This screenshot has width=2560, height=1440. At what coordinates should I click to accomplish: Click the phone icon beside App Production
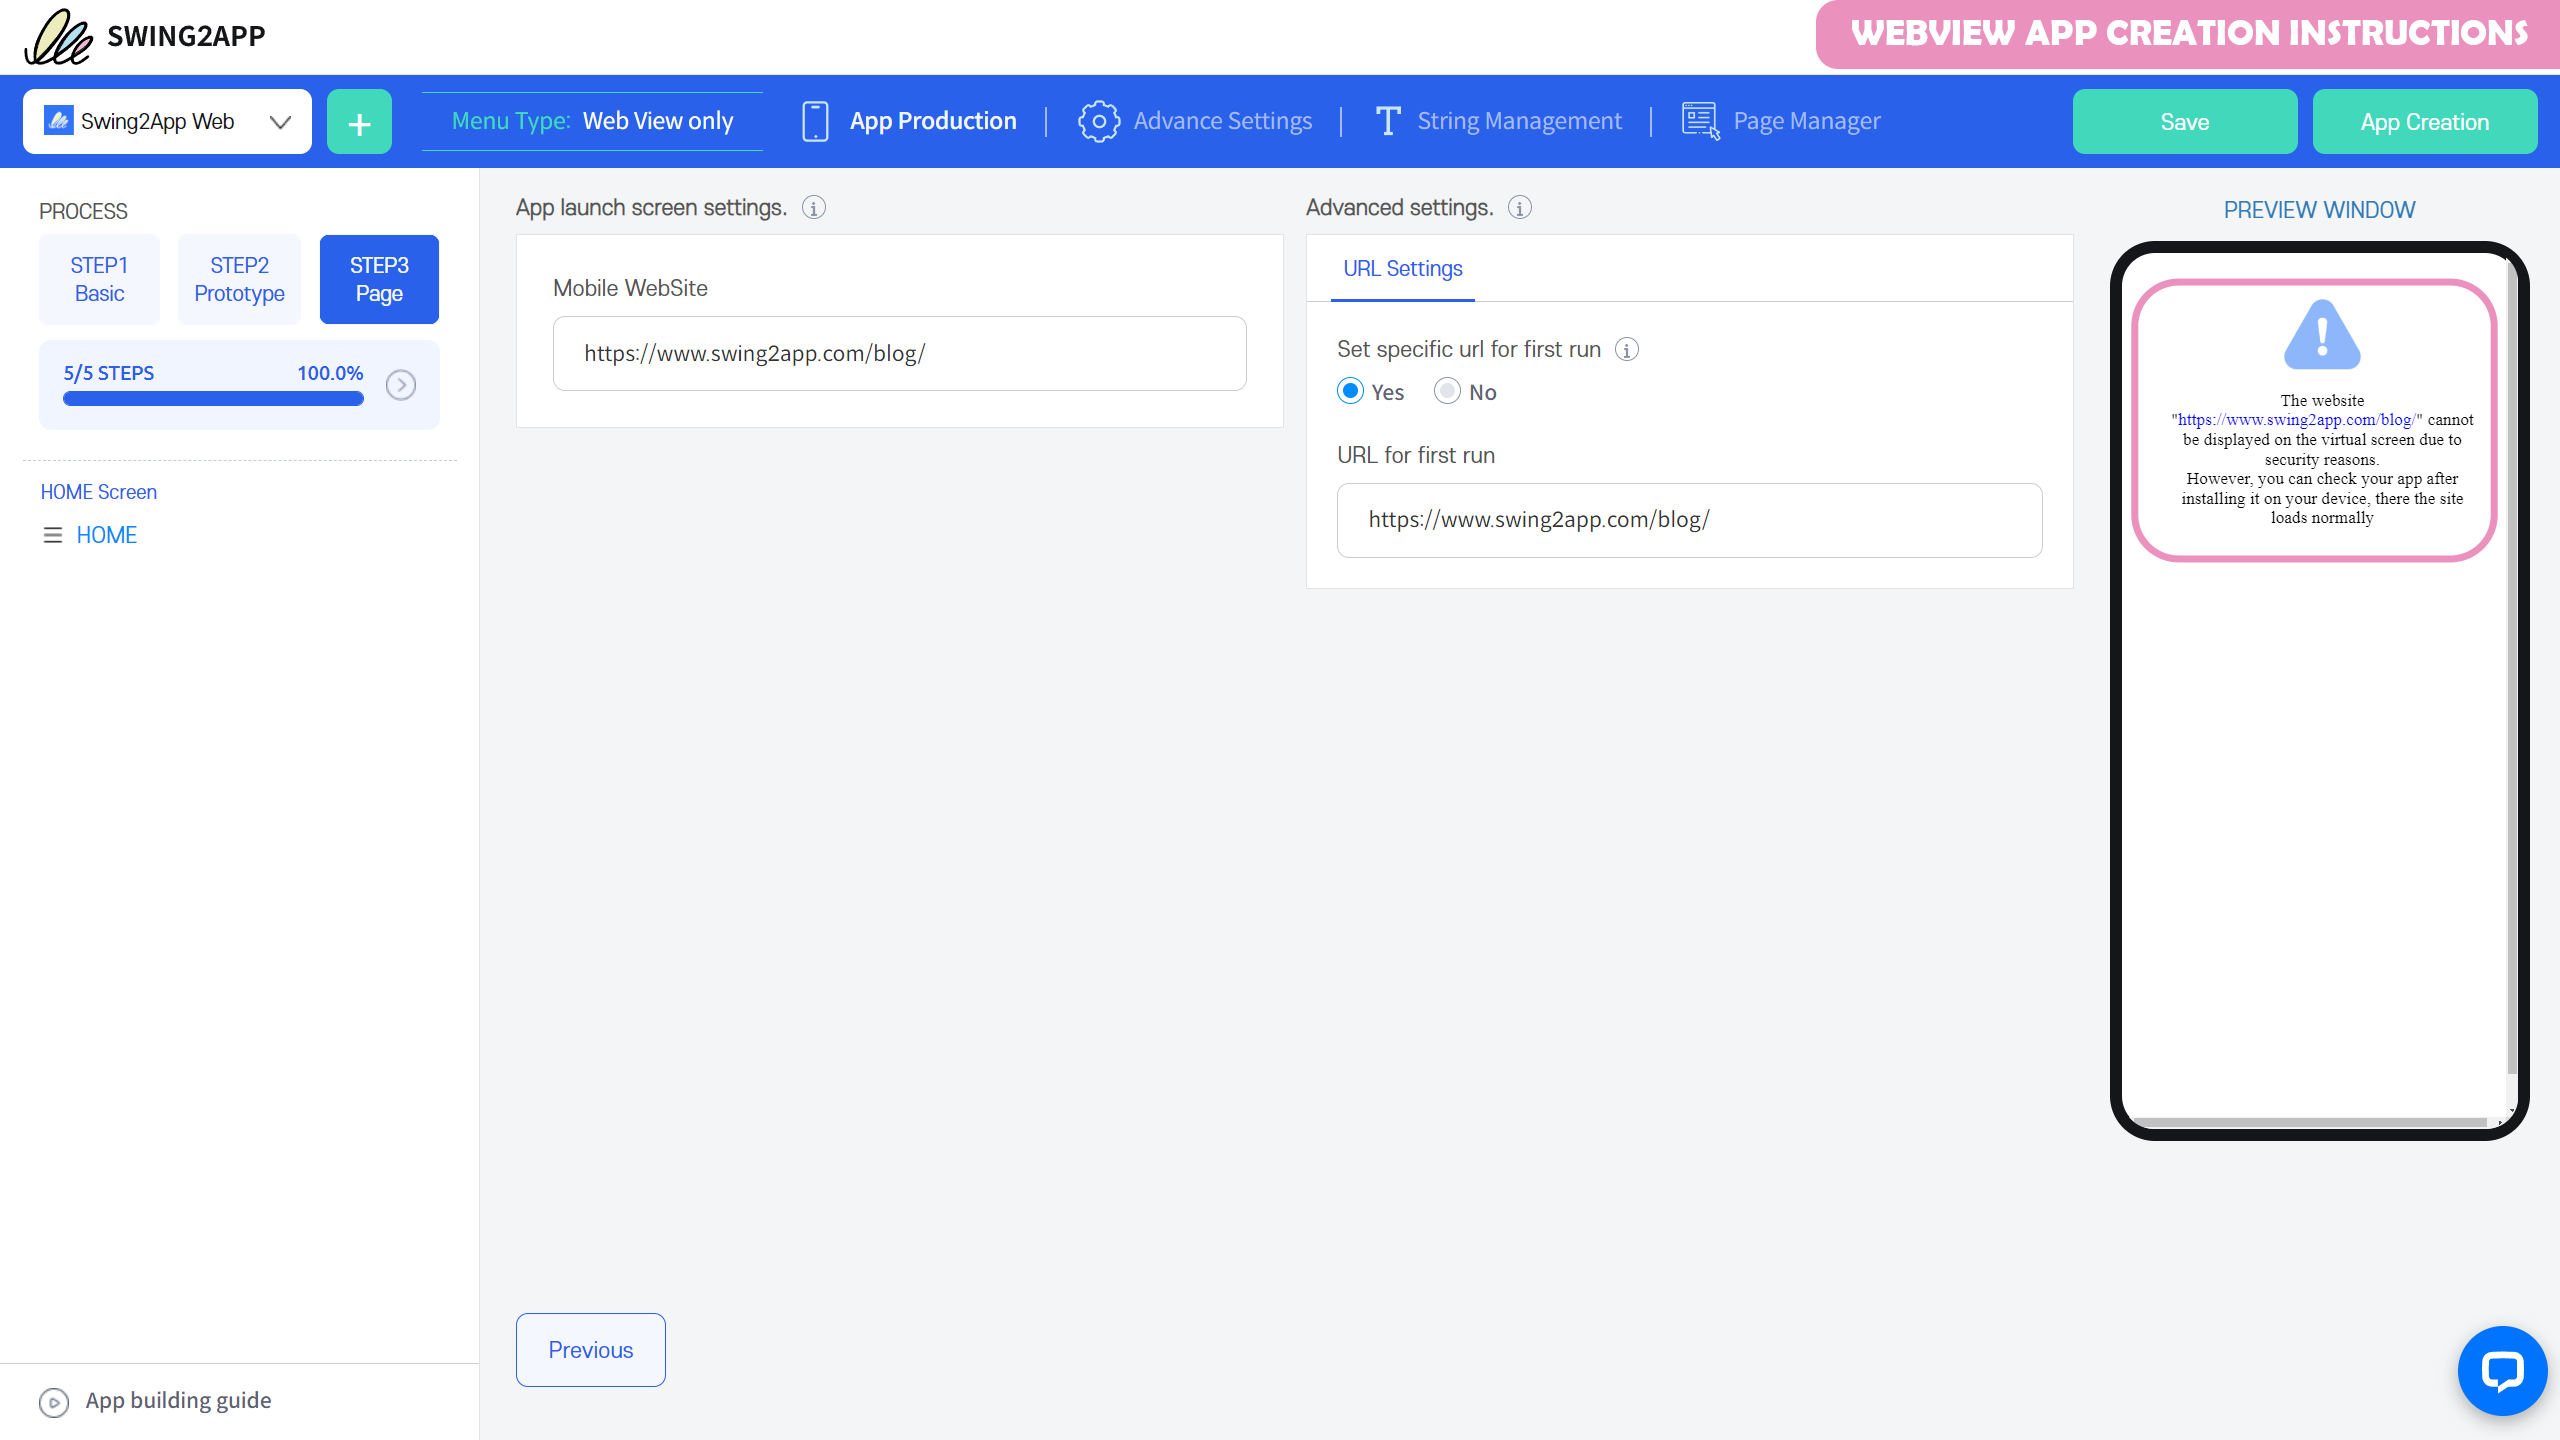click(x=815, y=121)
